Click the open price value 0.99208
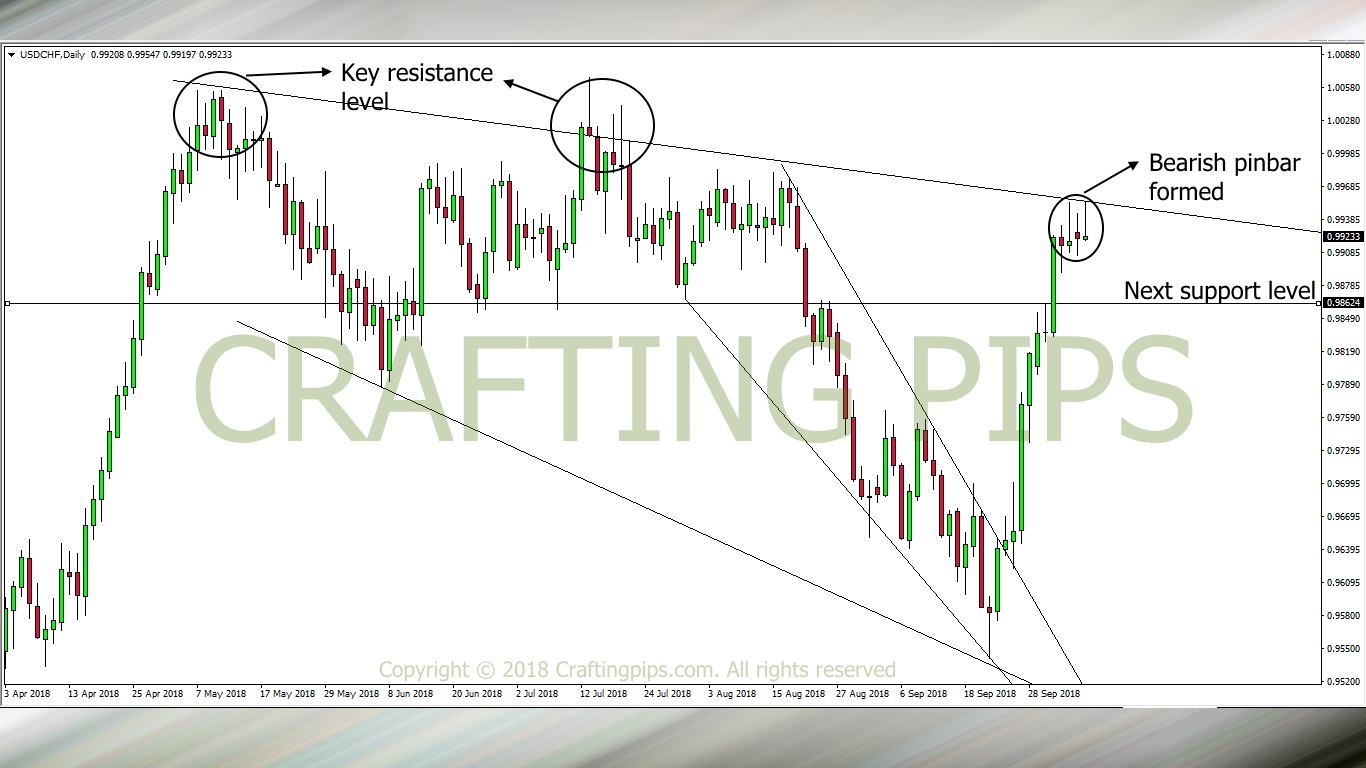The image size is (1366, 768). pyautogui.click(x=107, y=55)
